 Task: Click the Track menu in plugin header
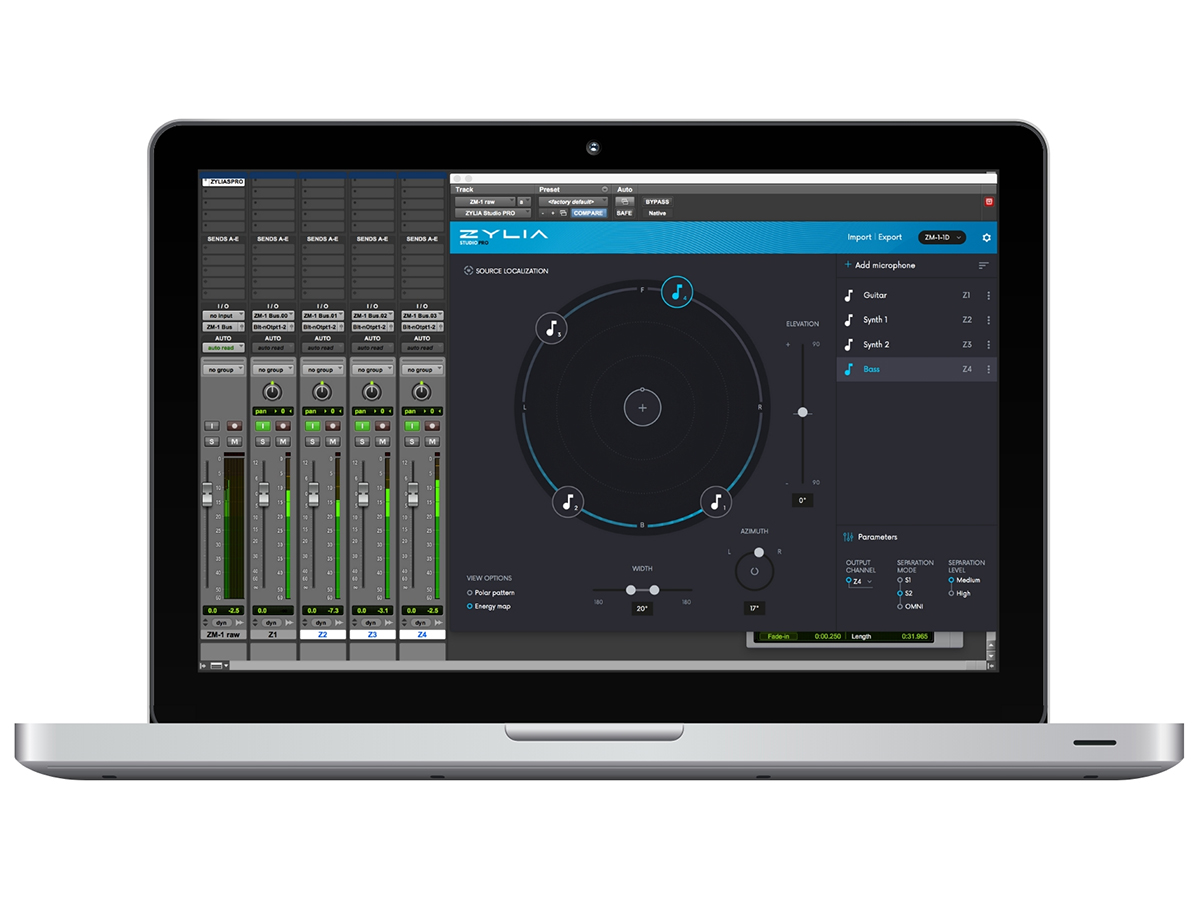coord(464,189)
